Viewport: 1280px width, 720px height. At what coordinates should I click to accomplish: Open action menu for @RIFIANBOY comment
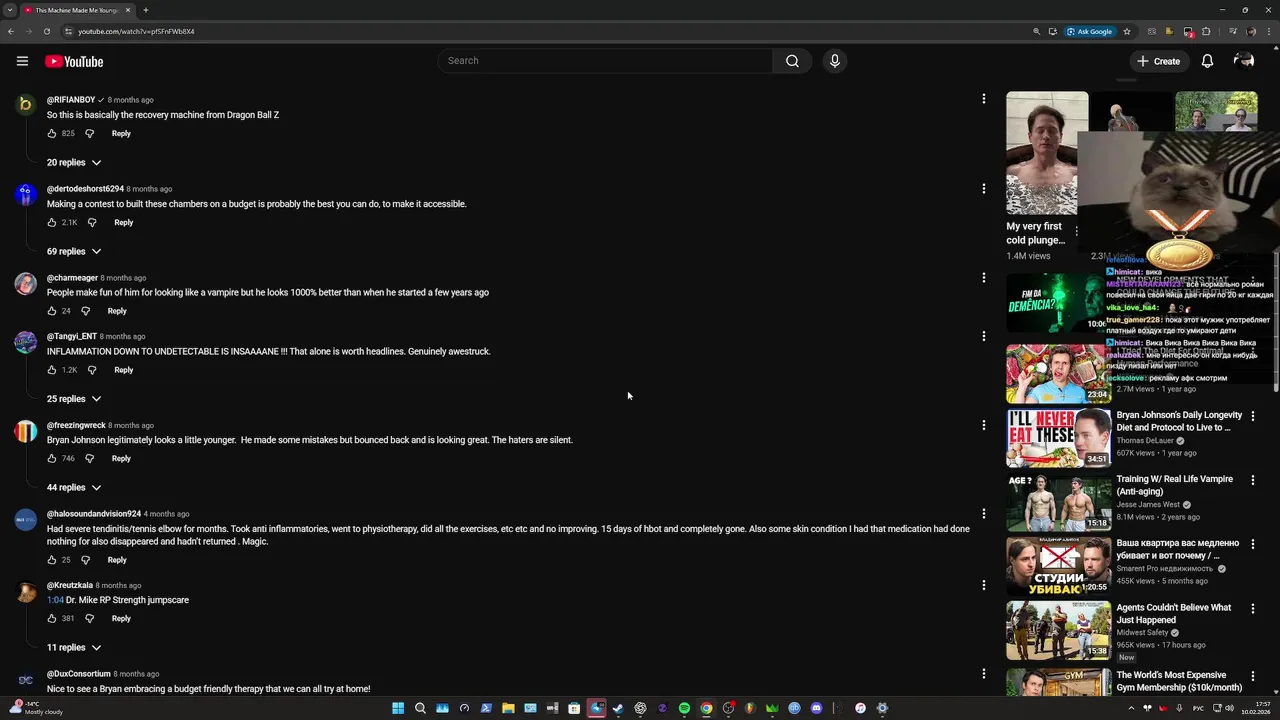(984, 99)
